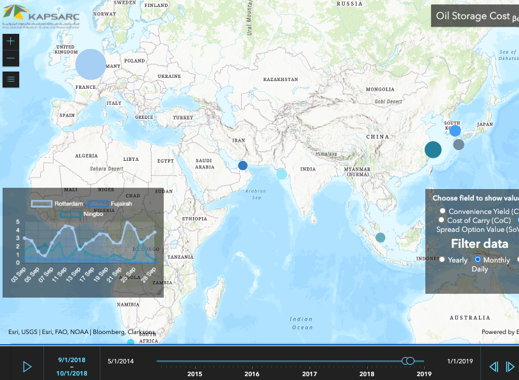Zoom in with the plus button
Viewport: 519px width, 380px height.
(11, 41)
